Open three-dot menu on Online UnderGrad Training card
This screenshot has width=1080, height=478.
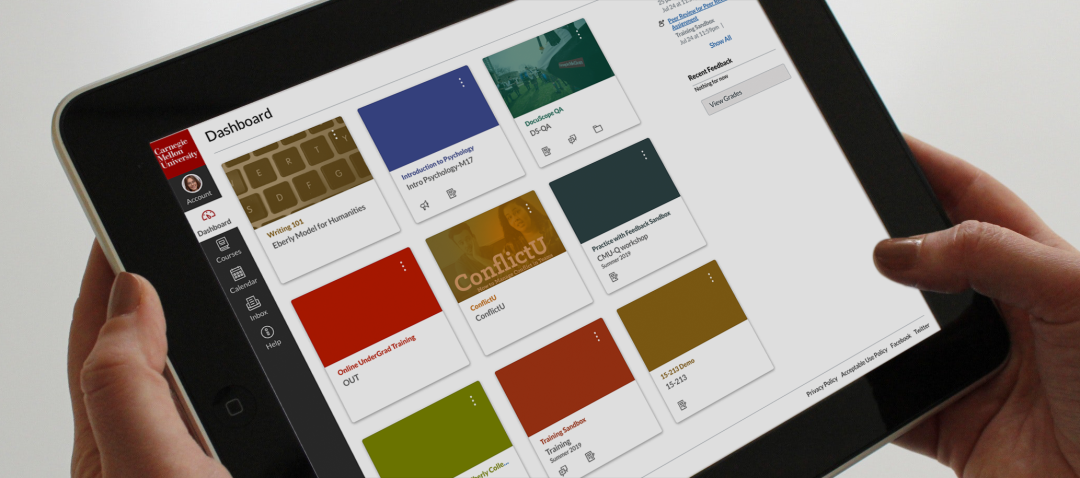pyautogui.click(x=403, y=265)
